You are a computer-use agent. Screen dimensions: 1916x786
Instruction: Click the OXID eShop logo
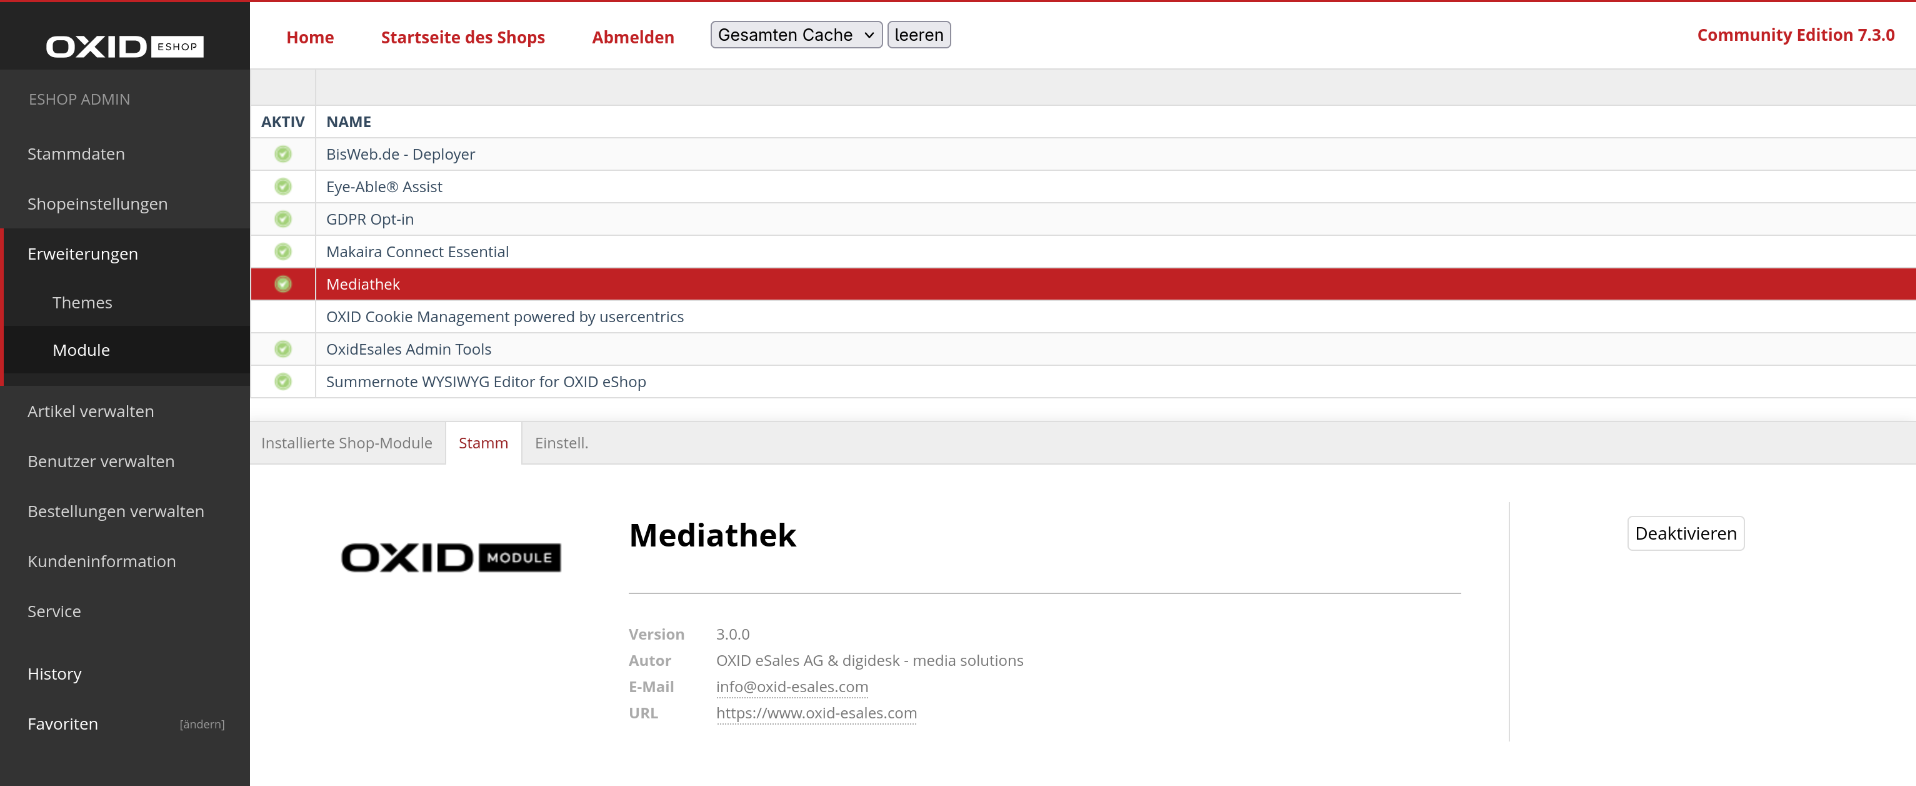[x=125, y=46]
